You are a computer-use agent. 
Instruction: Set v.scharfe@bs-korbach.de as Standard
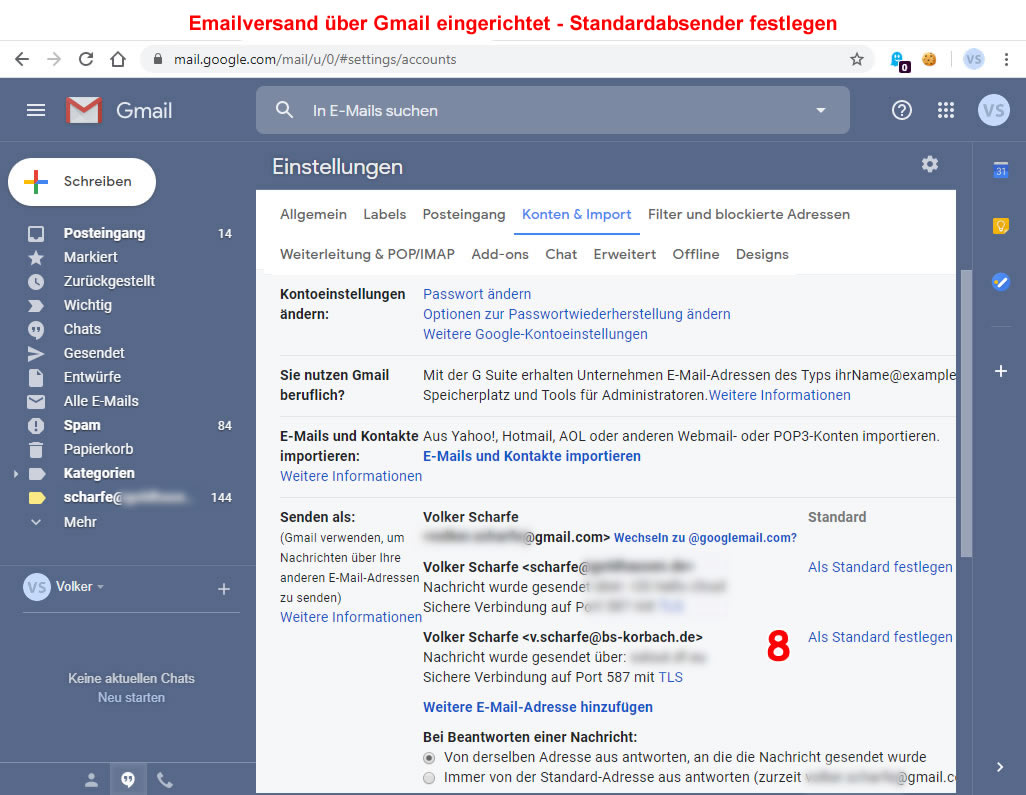(880, 637)
